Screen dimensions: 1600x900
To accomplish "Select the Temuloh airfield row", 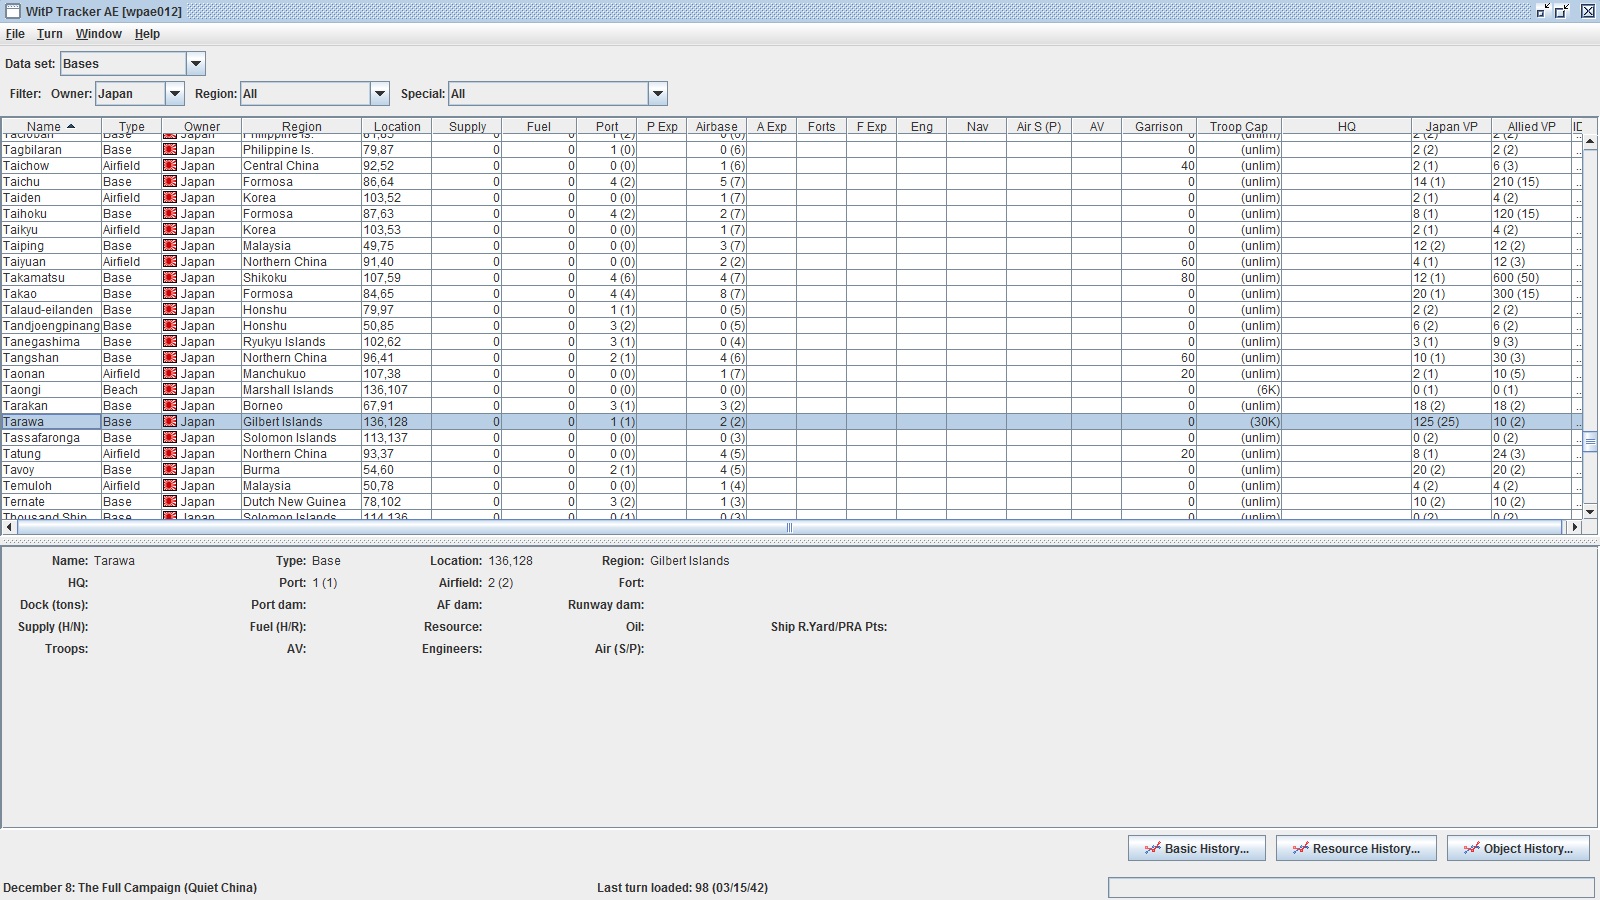I will point(791,486).
